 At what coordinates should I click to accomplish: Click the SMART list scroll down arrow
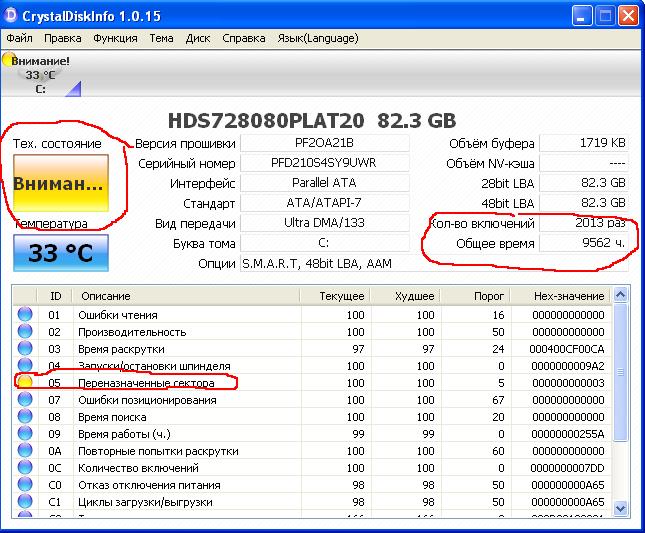pos(620,508)
